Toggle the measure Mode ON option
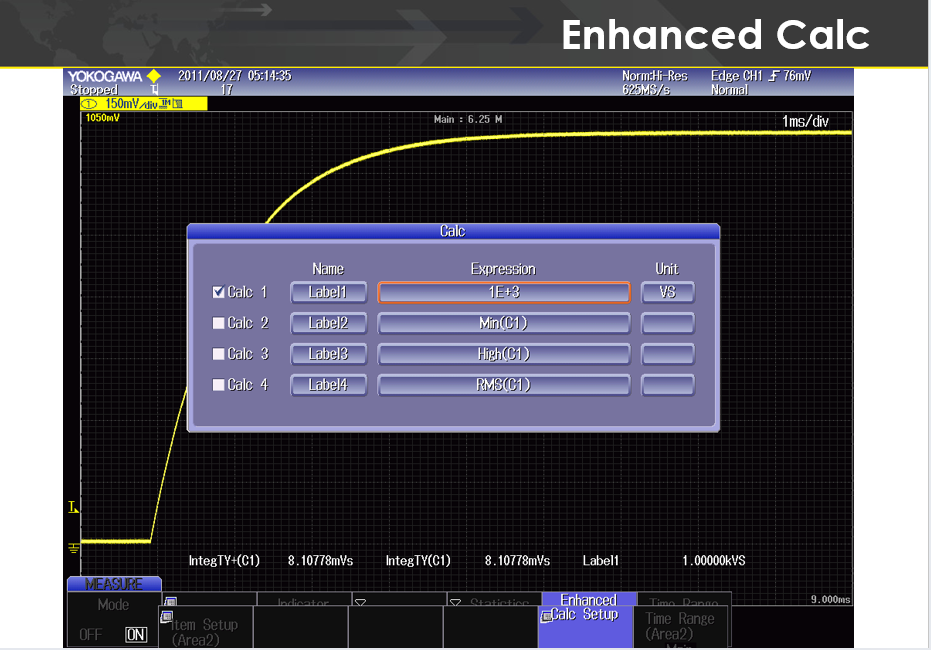The width and height of the screenshot is (931, 650). [135, 634]
